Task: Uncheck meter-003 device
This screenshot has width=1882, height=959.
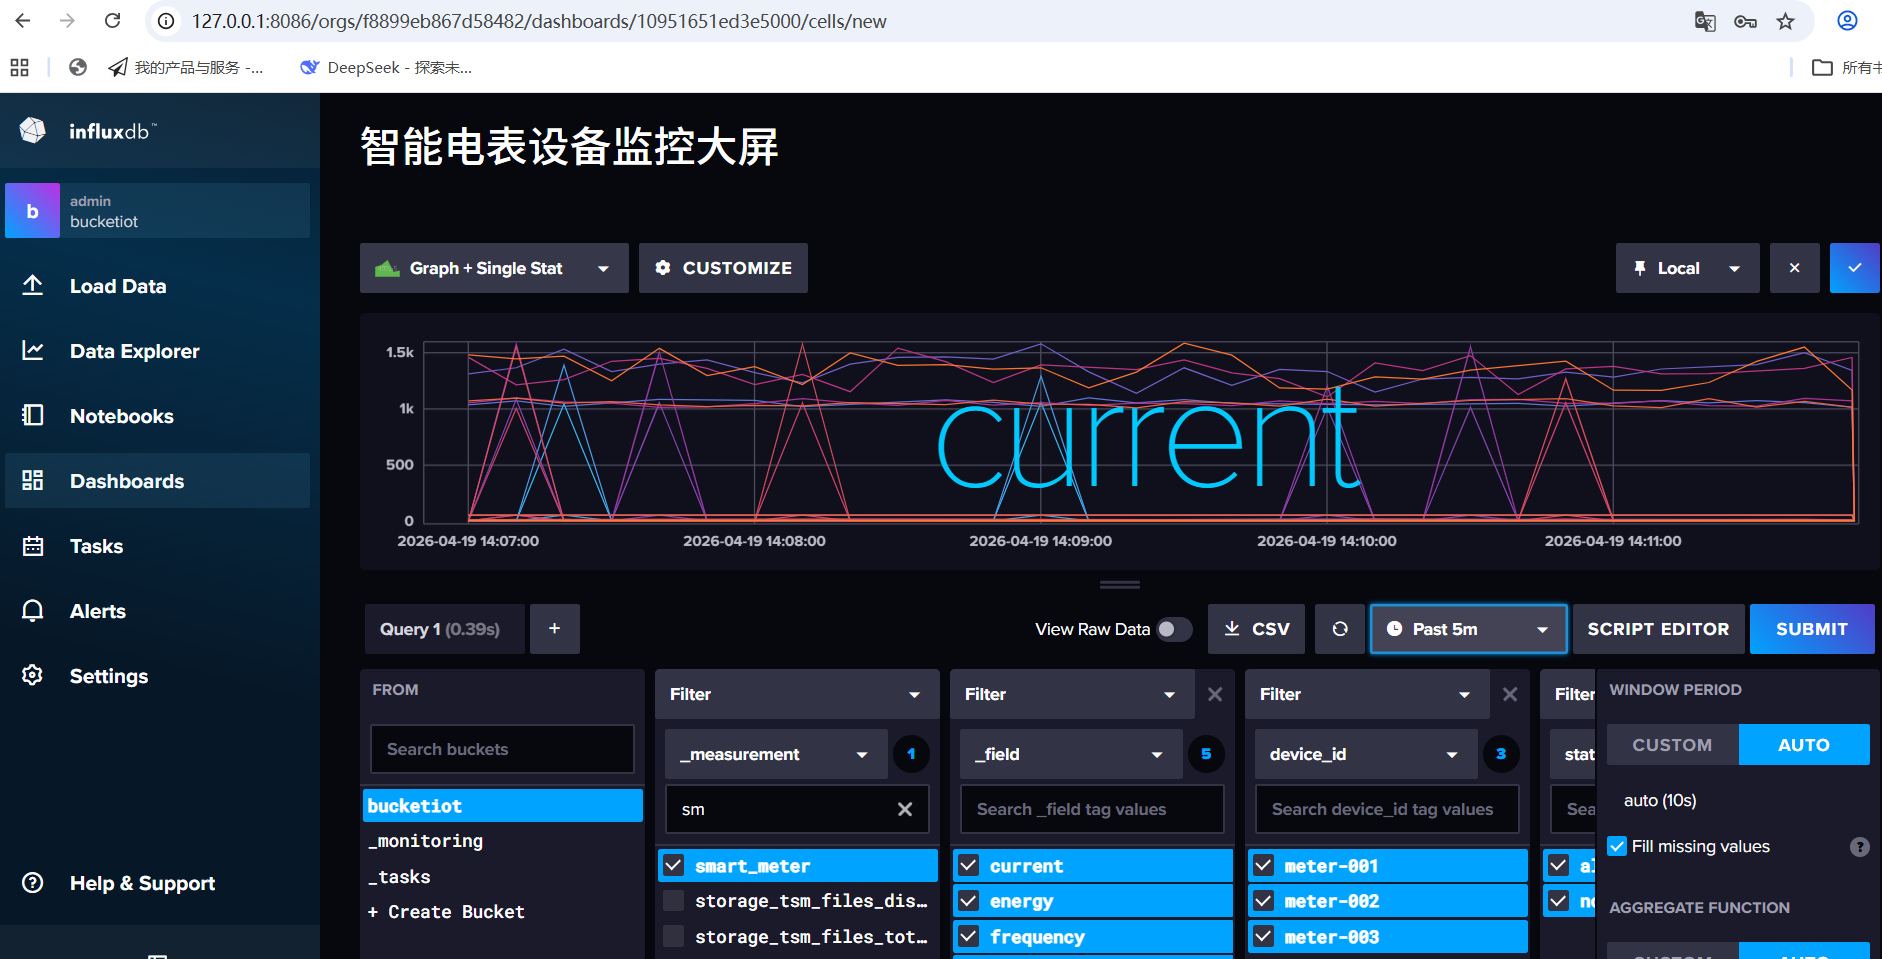Action: (1264, 936)
